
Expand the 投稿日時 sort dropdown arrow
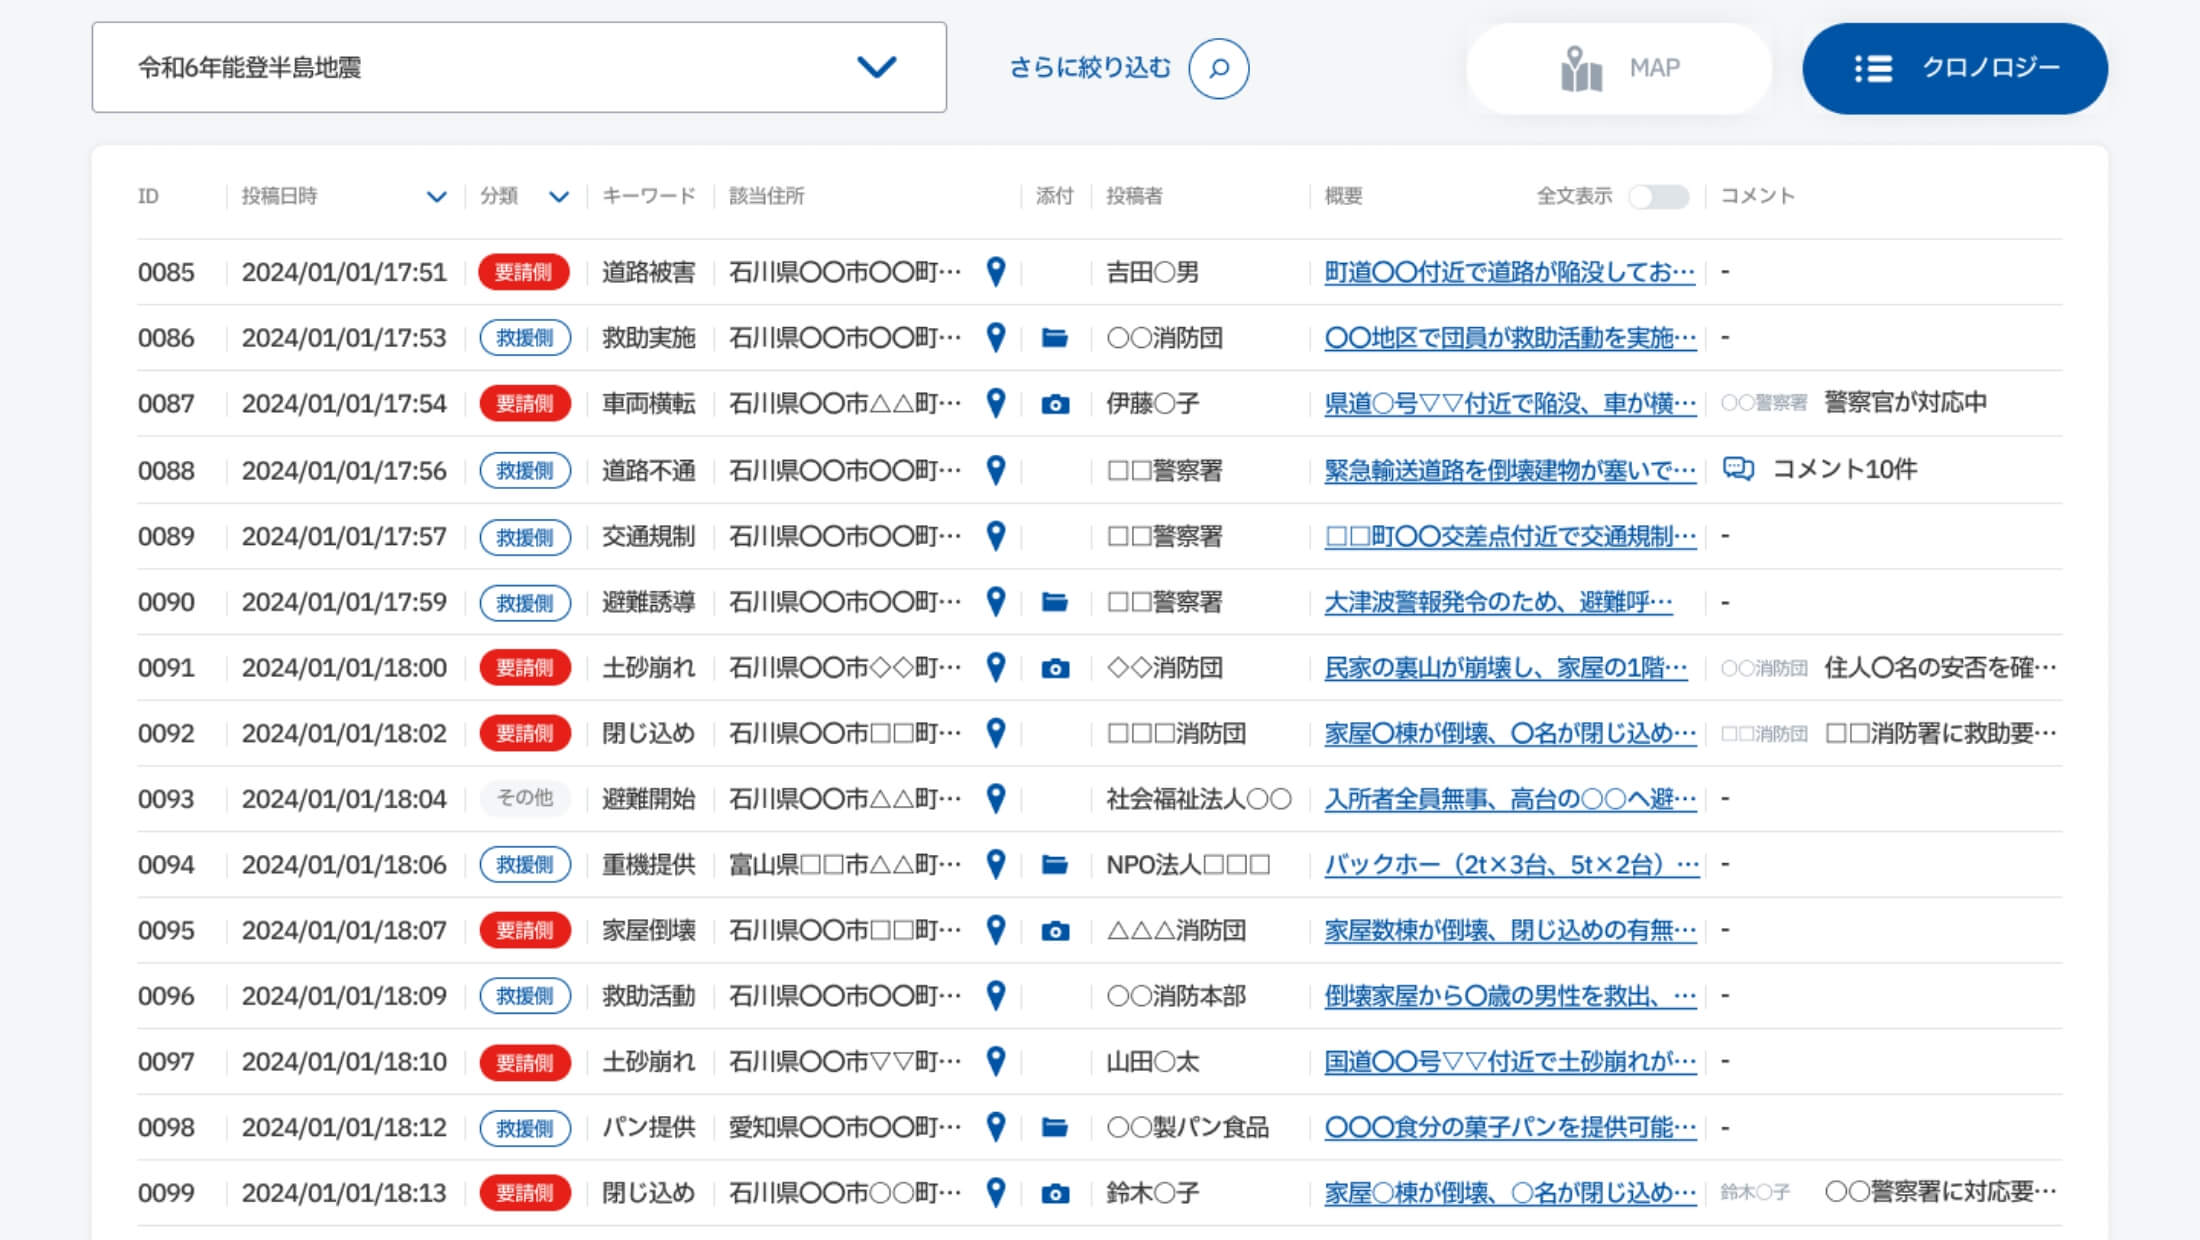tap(436, 197)
